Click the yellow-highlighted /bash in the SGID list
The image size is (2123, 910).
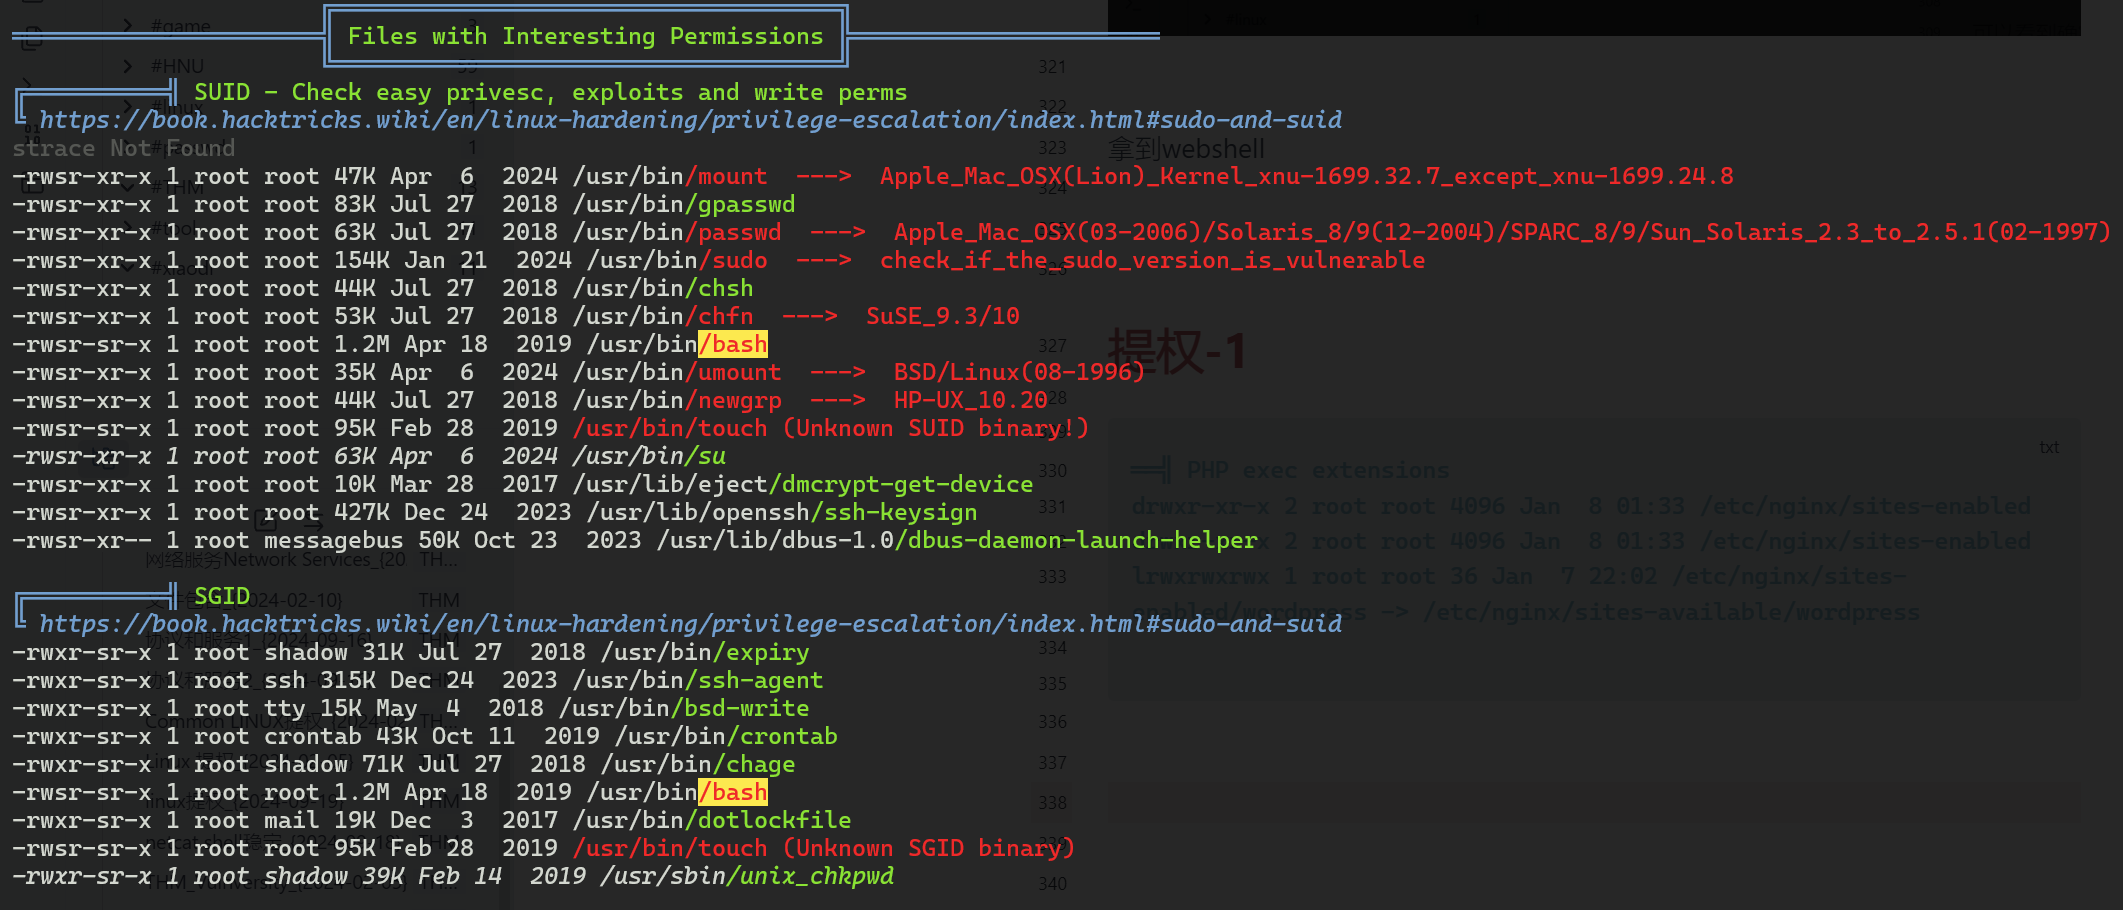click(733, 792)
